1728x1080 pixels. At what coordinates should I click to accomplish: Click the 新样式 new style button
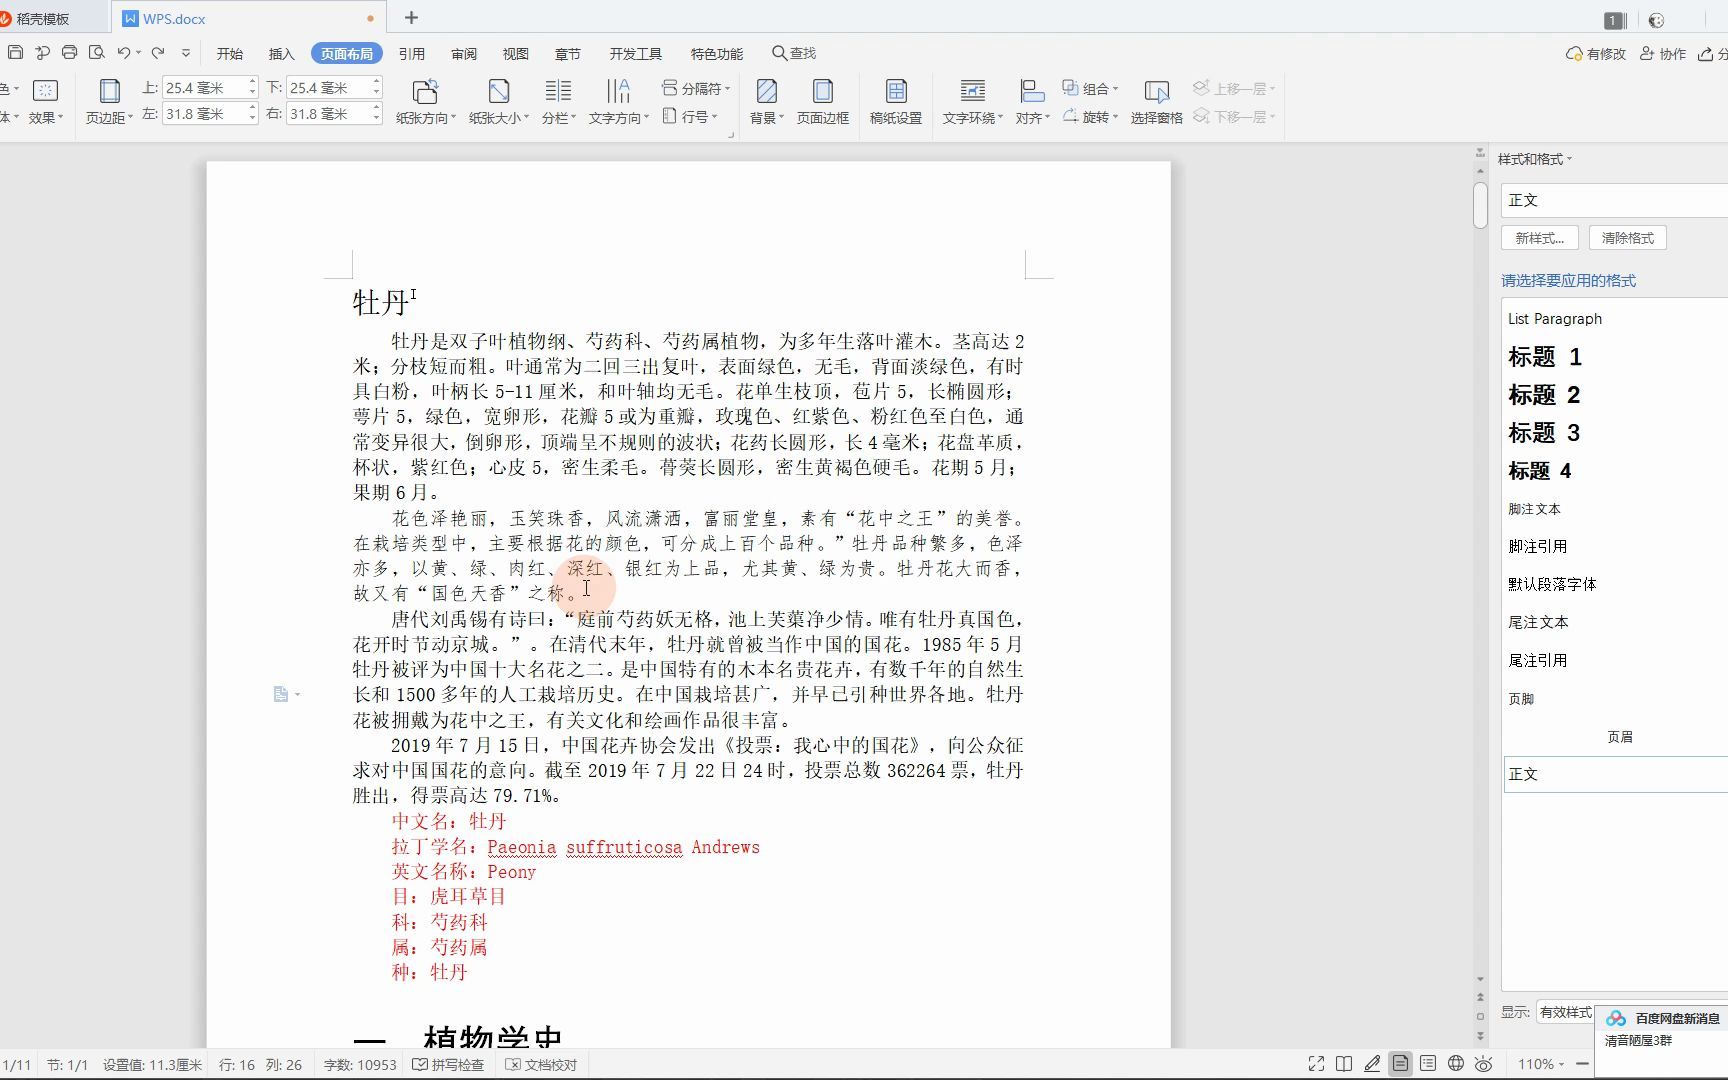pyautogui.click(x=1539, y=238)
